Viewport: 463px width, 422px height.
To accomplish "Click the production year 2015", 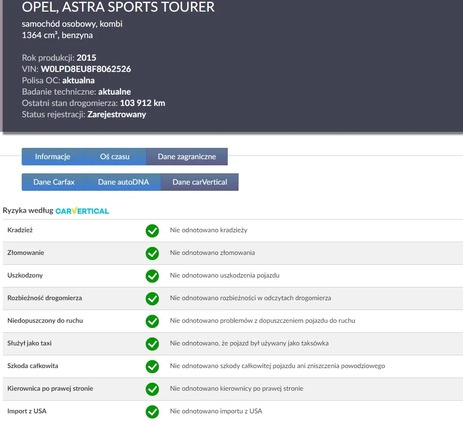I will (86, 58).
